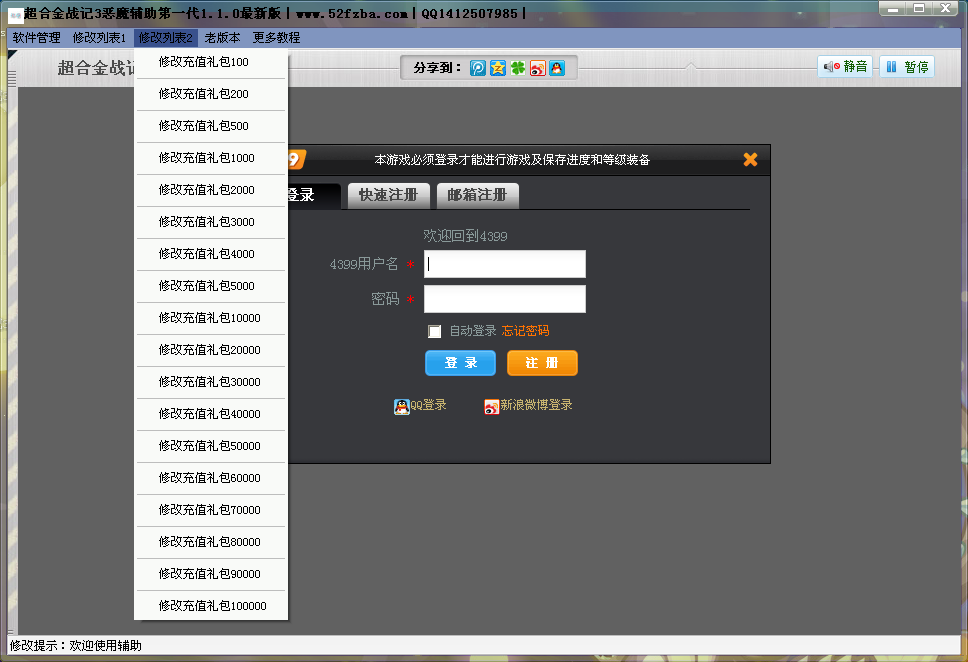Screen dimensions: 968x662
Task: Select 修改充值礼包20000 menu entry
Action: pyautogui.click(x=211, y=350)
